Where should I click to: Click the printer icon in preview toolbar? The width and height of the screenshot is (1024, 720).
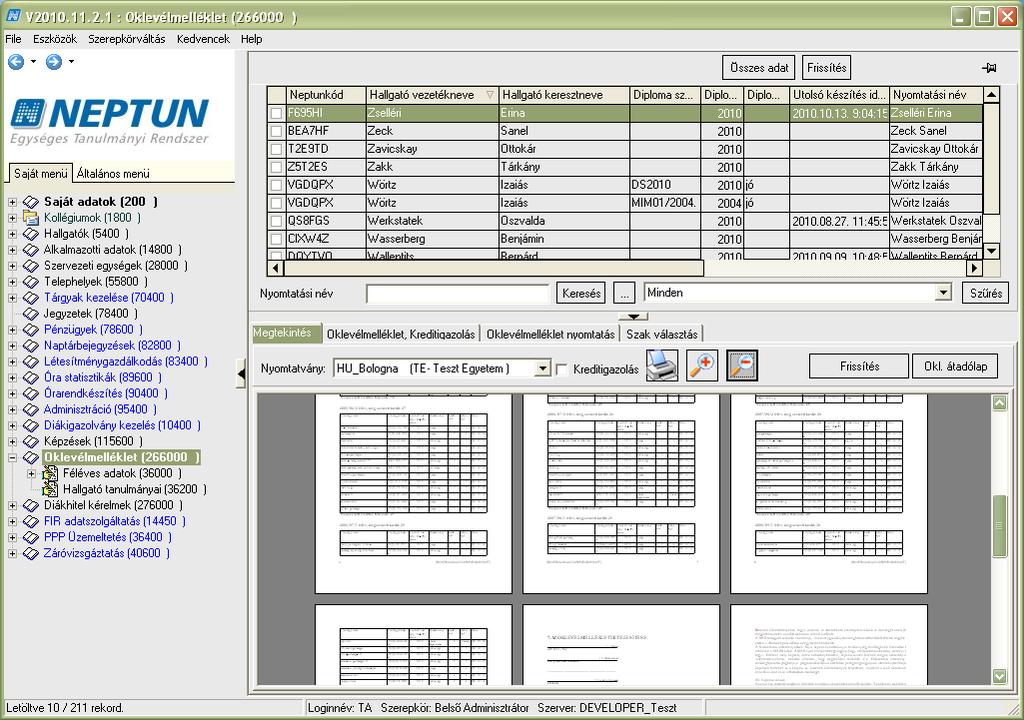662,366
